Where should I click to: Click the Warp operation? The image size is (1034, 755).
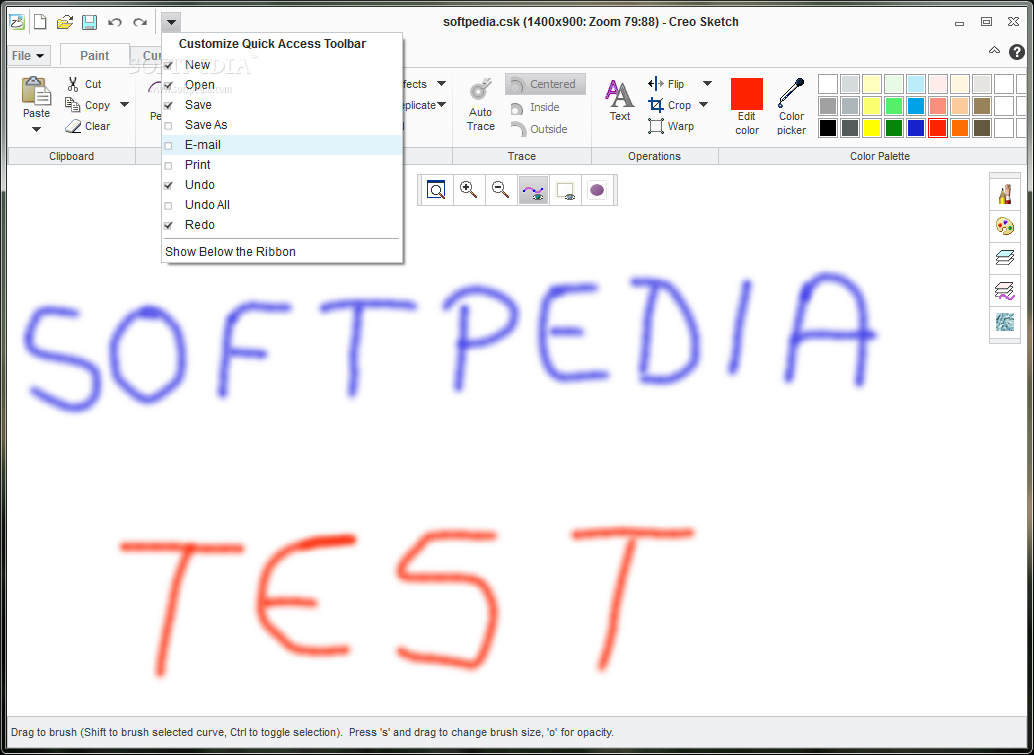pyautogui.click(x=671, y=126)
